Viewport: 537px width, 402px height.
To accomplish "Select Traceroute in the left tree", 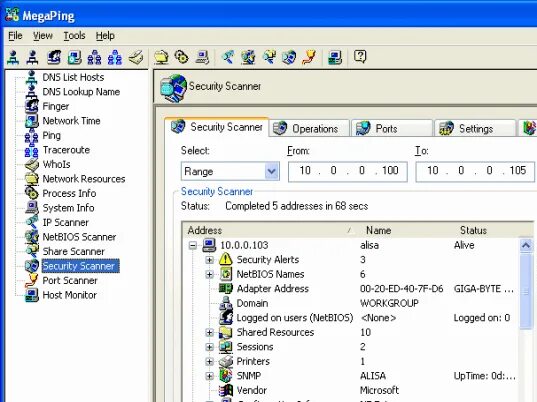I will pos(66,150).
